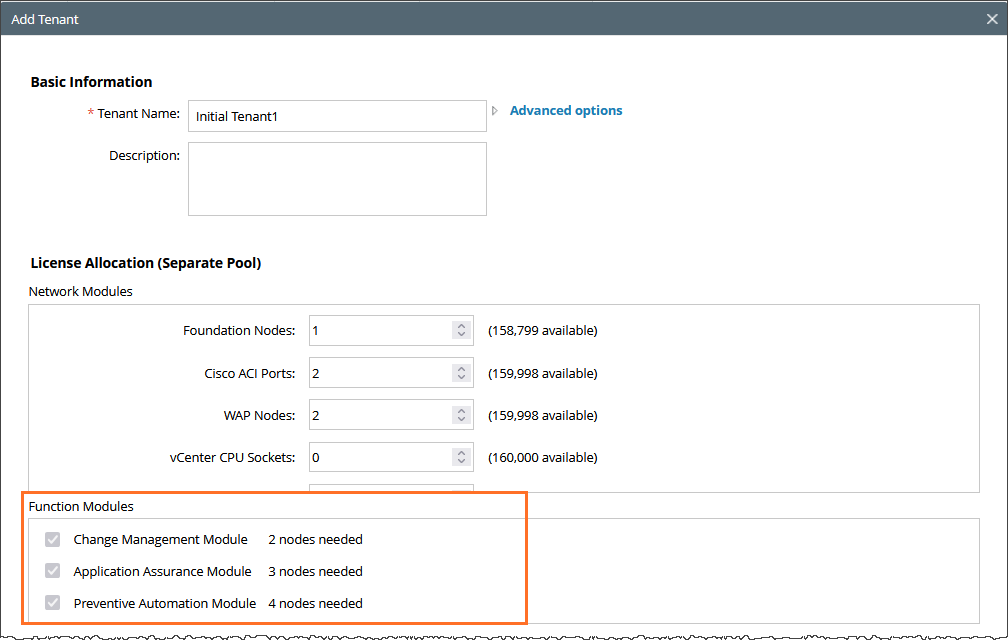Toggle the Application Assurance Module checkbox
Screen dimensions: 1008x642
[x=53, y=572]
